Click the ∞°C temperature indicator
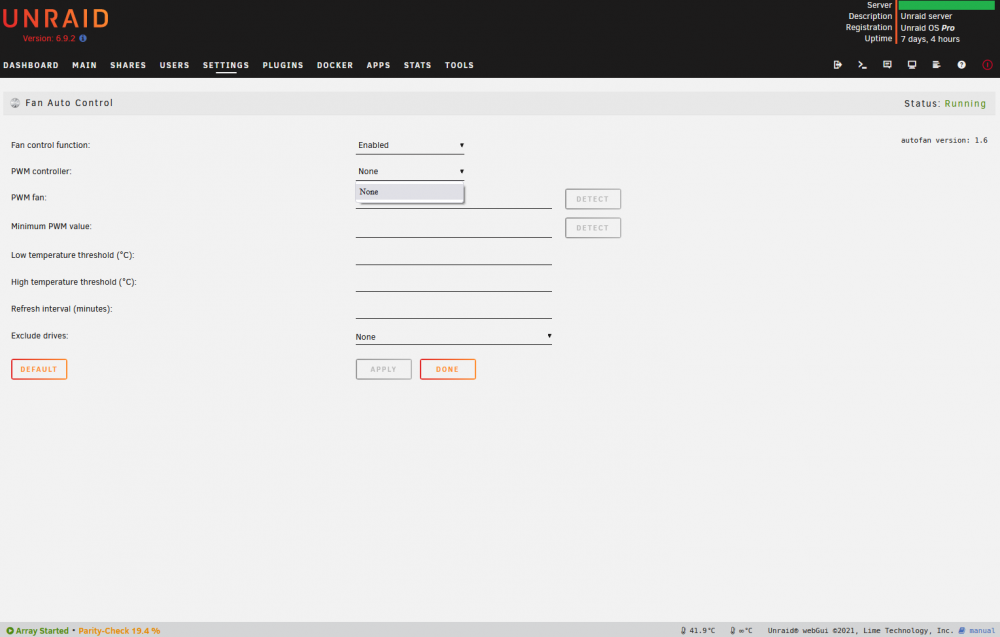Image resolution: width=1000 pixels, height=637 pixels. pos(741,631)
